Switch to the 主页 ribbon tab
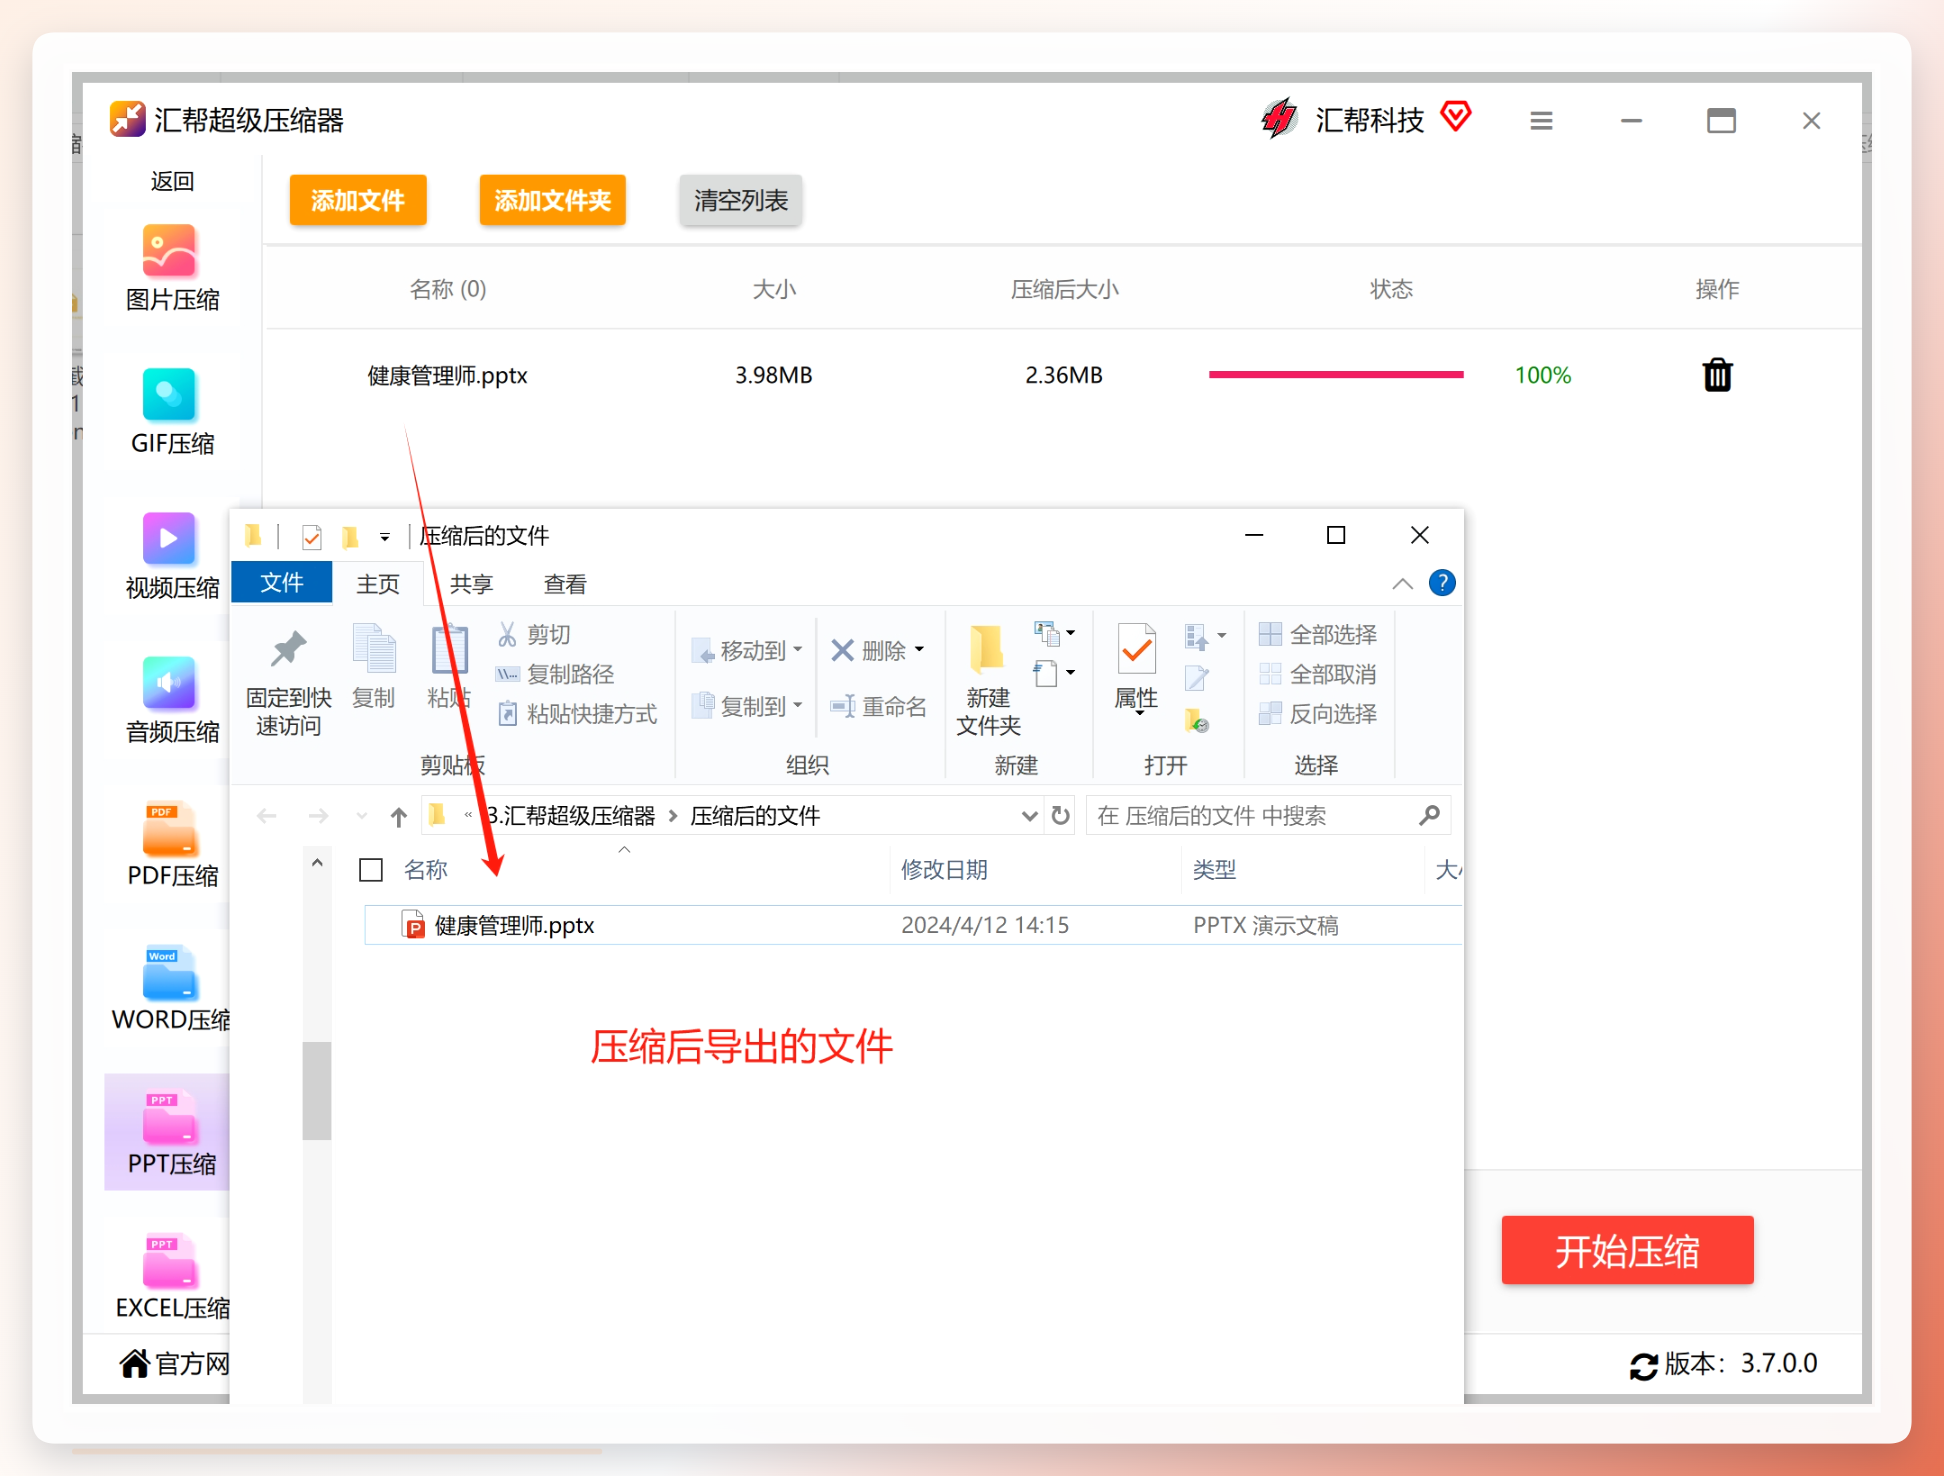Viewport: 1944px width, 1476px height. click(x=378, y=584)
